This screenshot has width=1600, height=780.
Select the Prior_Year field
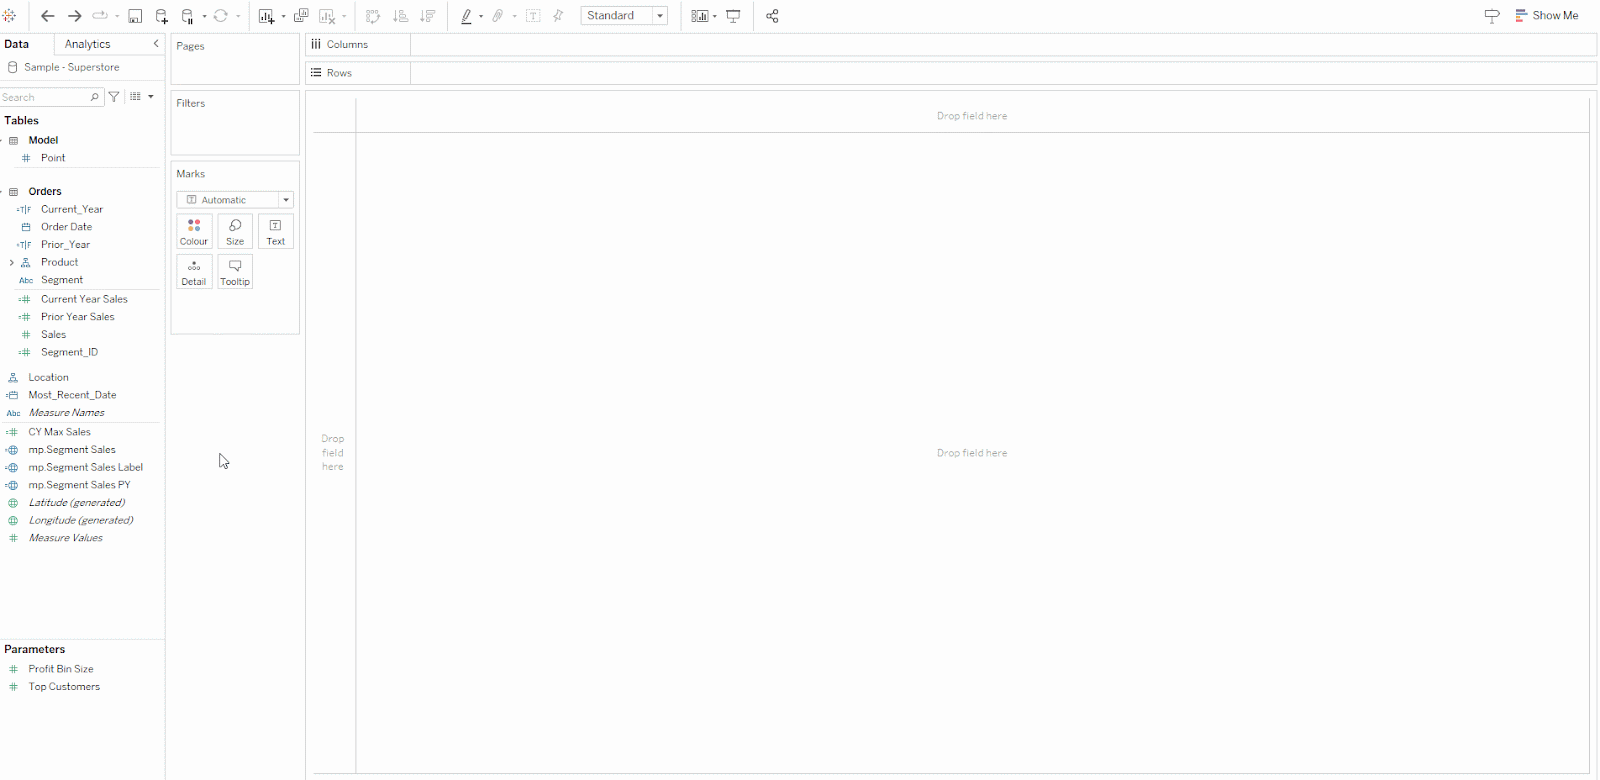pos(65,245)
